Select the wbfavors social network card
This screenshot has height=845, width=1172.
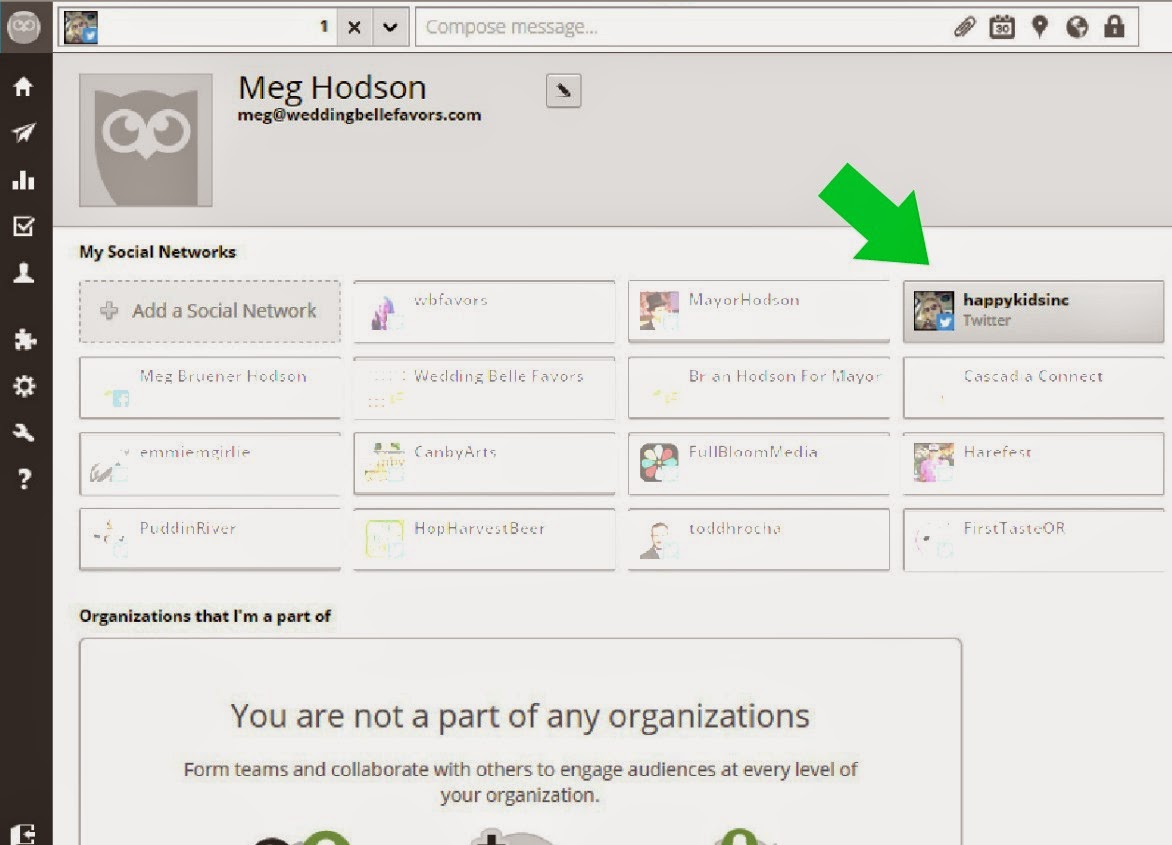click(x=484, y=311)
